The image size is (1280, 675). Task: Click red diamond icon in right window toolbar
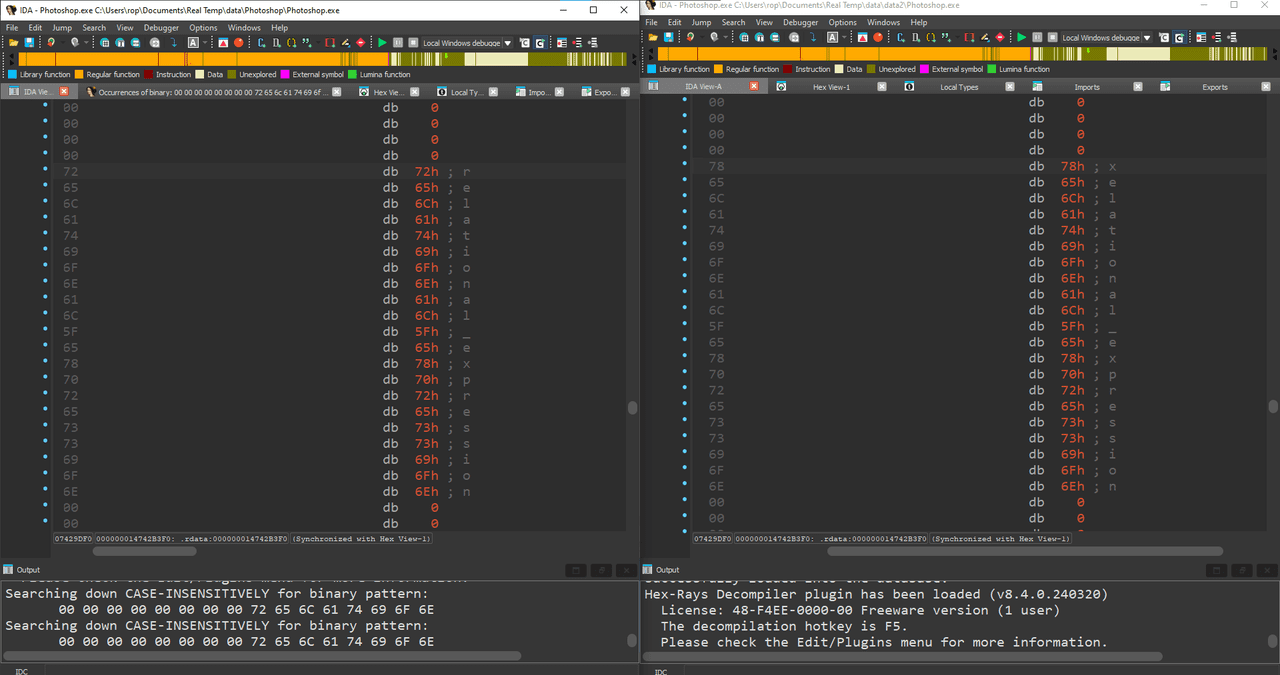[x=999, y=37]
